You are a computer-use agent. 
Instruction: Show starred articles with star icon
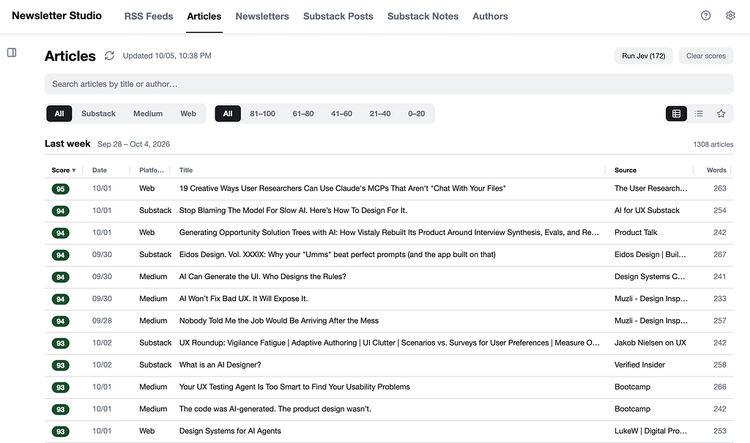[x=721, y=113]
